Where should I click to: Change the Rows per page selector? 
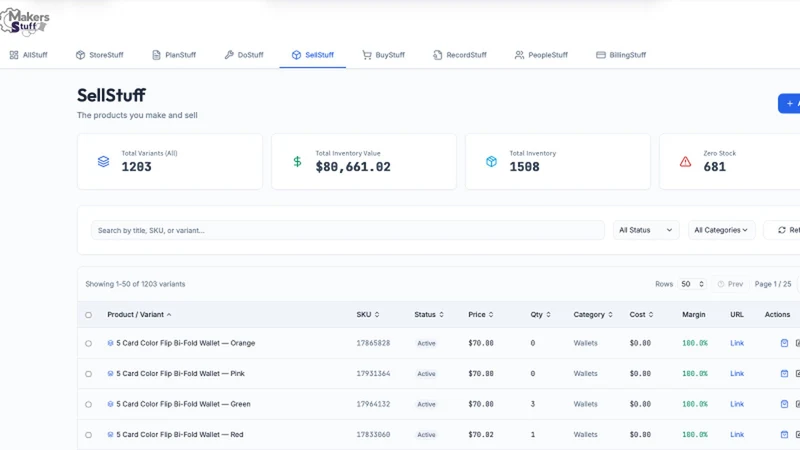pos(692,284)
